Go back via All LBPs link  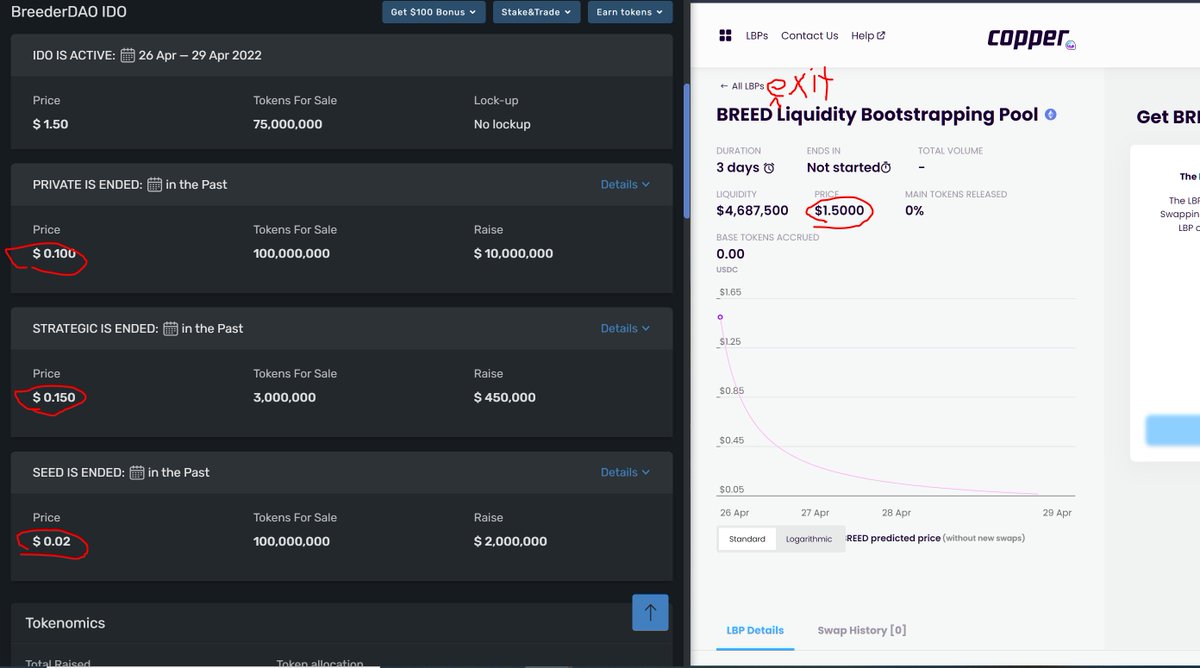pyautogui.click(x=742, y=87)
